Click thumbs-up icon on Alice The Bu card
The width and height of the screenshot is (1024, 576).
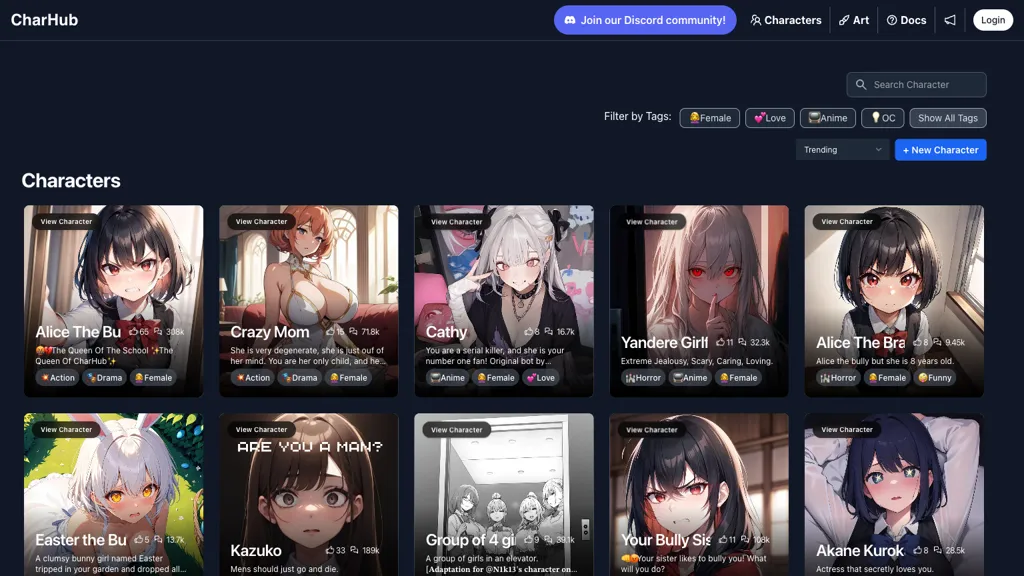[133, 331]
